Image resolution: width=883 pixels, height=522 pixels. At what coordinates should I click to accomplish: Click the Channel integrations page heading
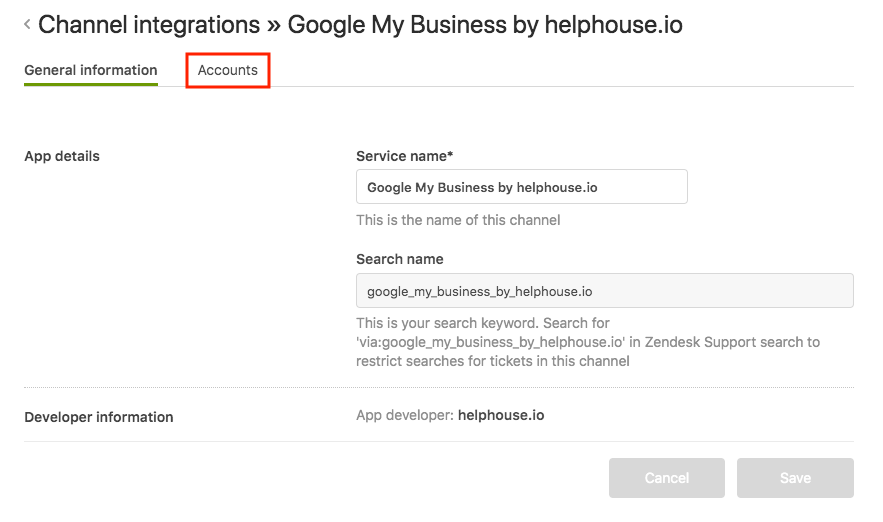149,25
